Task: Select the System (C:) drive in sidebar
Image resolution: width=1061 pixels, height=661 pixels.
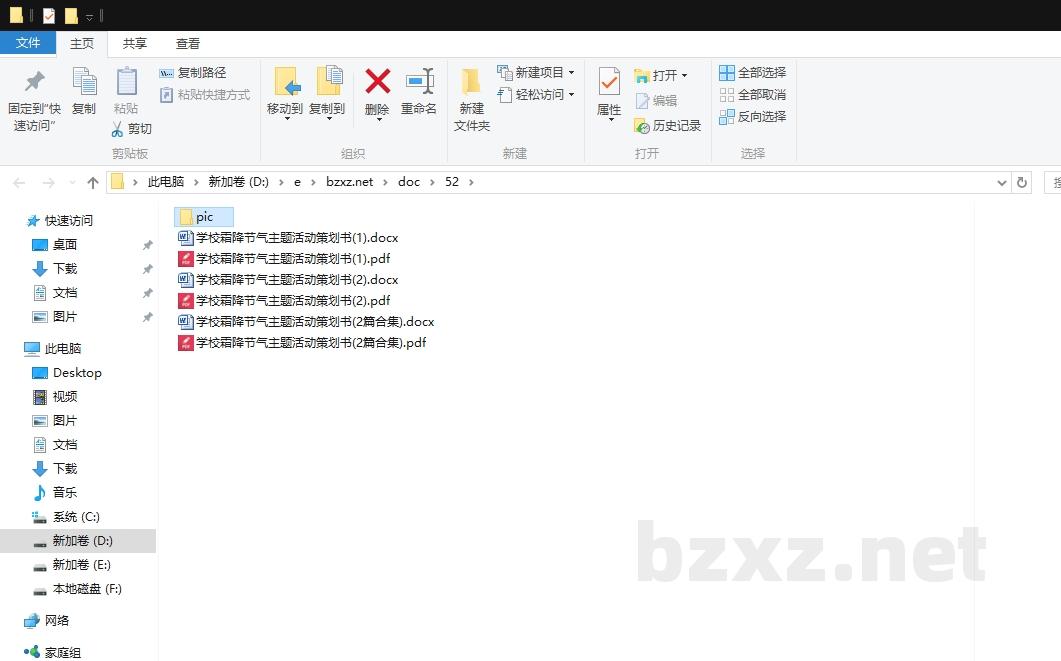Action: [x=76, y=517]
